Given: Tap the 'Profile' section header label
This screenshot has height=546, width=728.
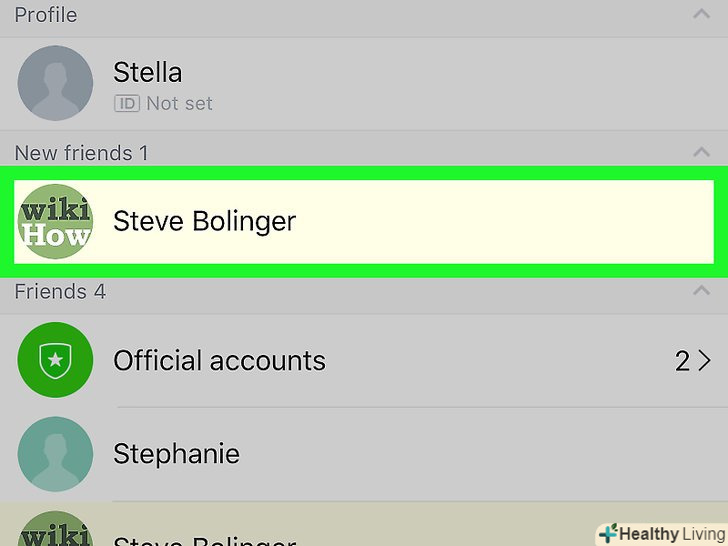Looking at the screenshot, I should pyautogui.click(x=45, y=15).
